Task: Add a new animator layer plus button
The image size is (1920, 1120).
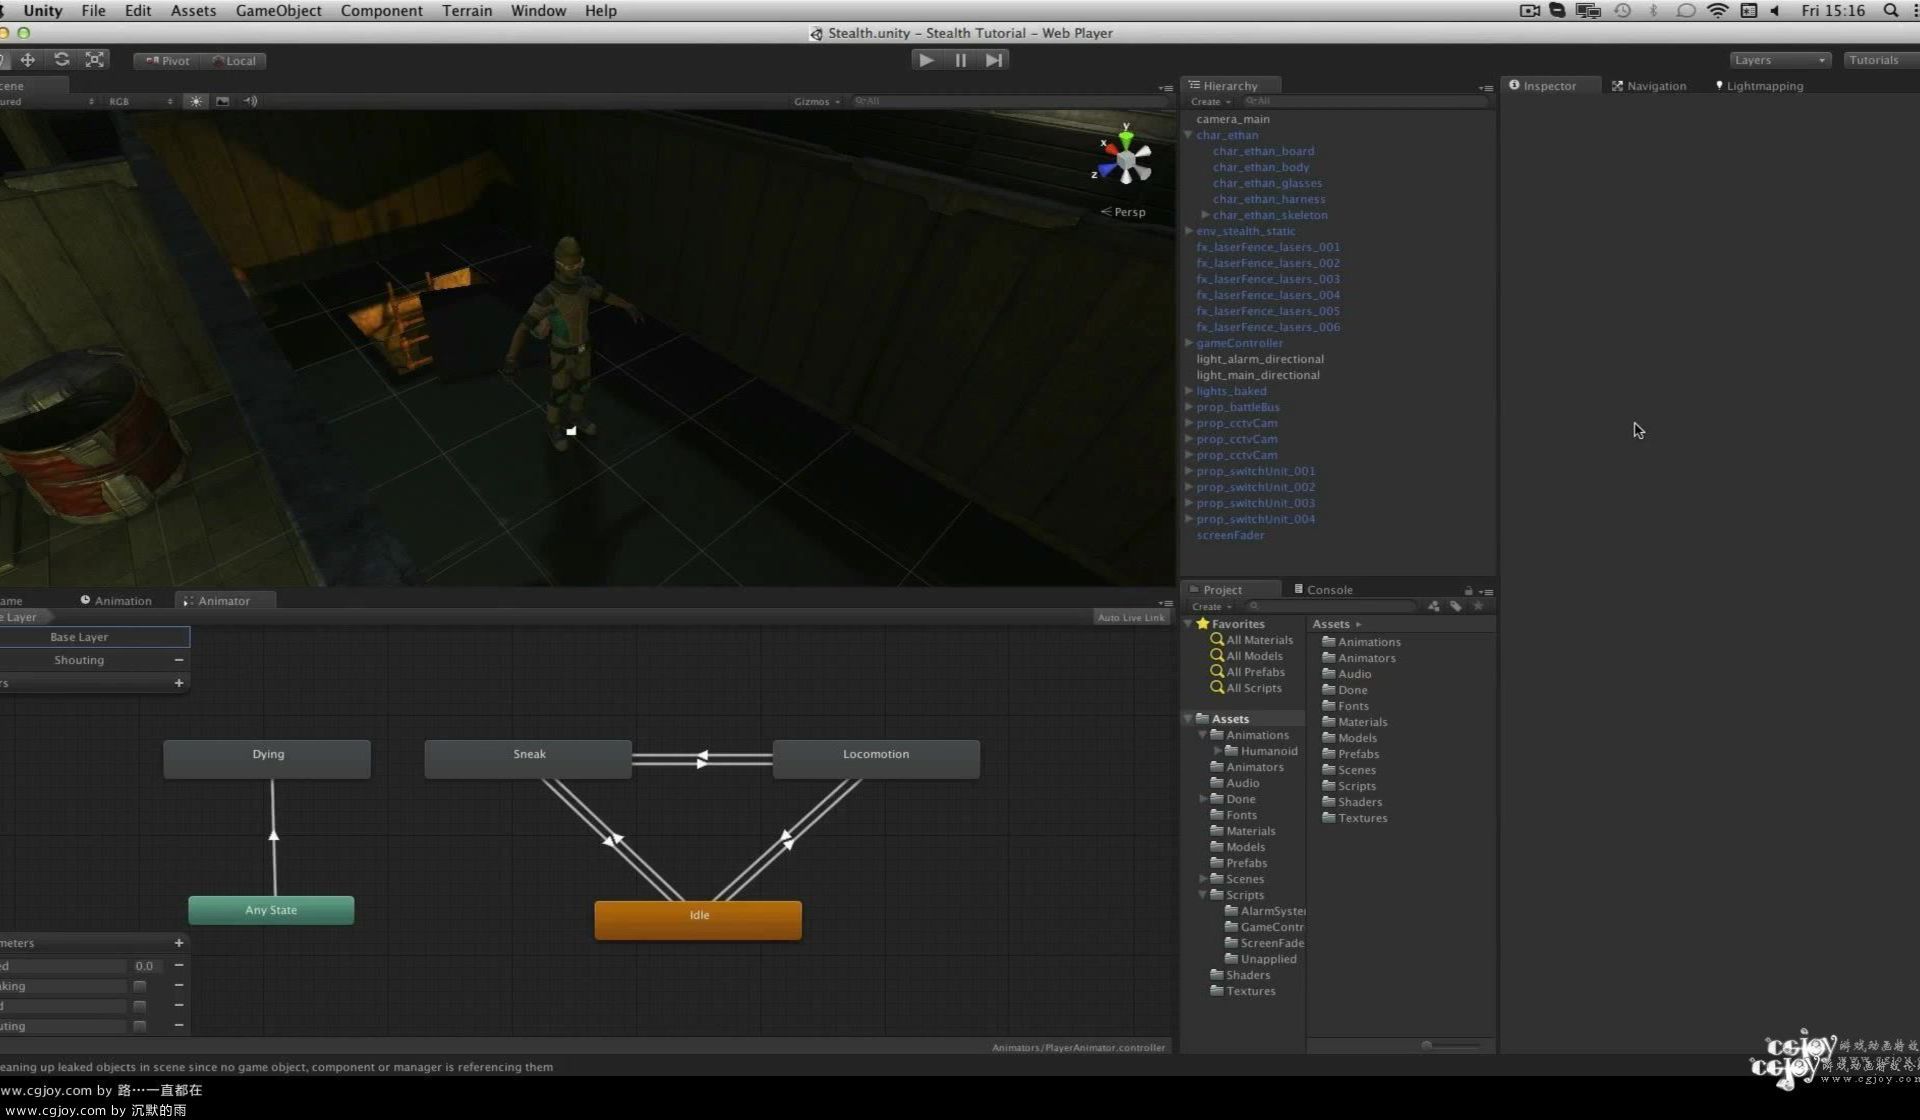Action: tap(179, 683)
